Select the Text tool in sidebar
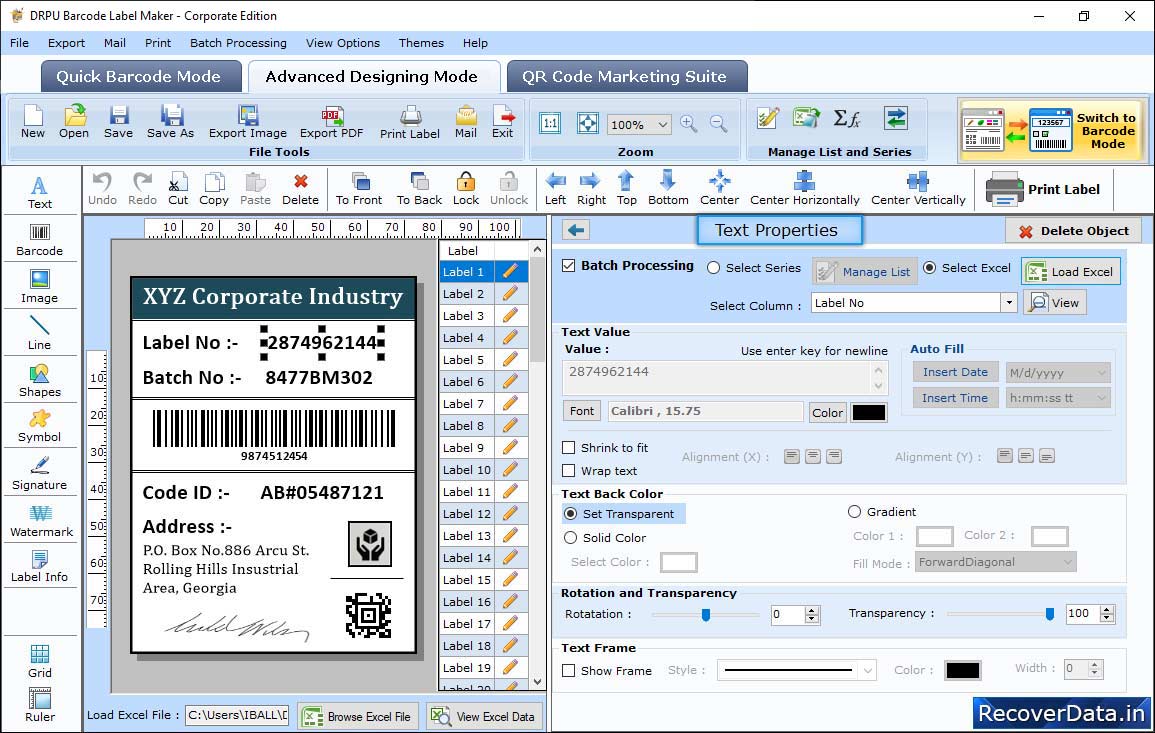 coord(40,192)
